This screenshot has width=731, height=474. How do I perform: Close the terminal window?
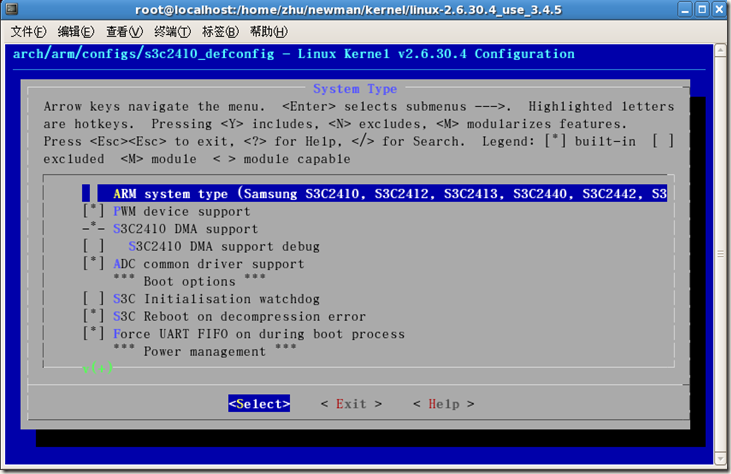[718, 9]
